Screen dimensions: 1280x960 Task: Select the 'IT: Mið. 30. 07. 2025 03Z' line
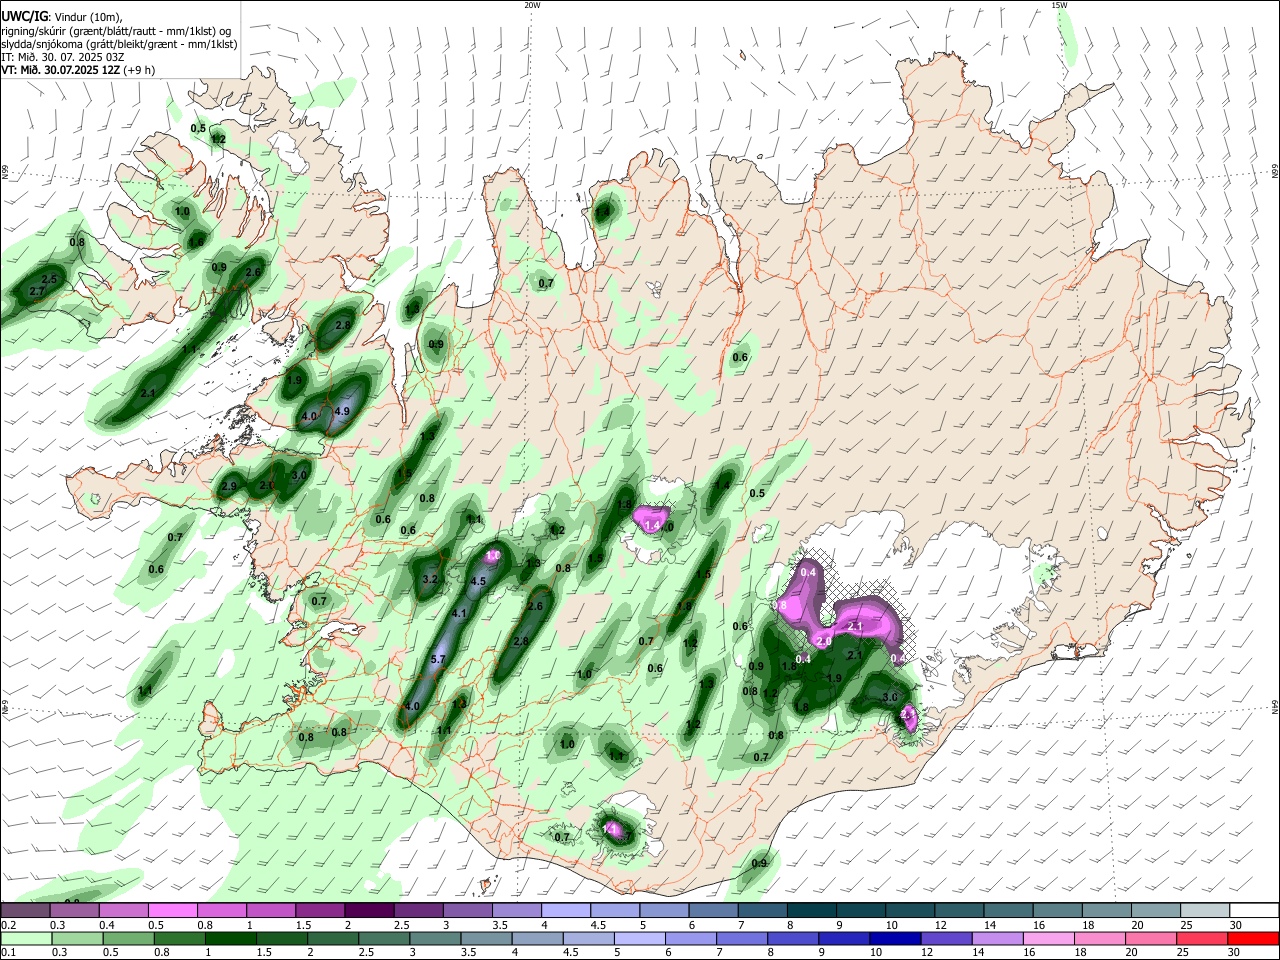[x=63, y=57]
